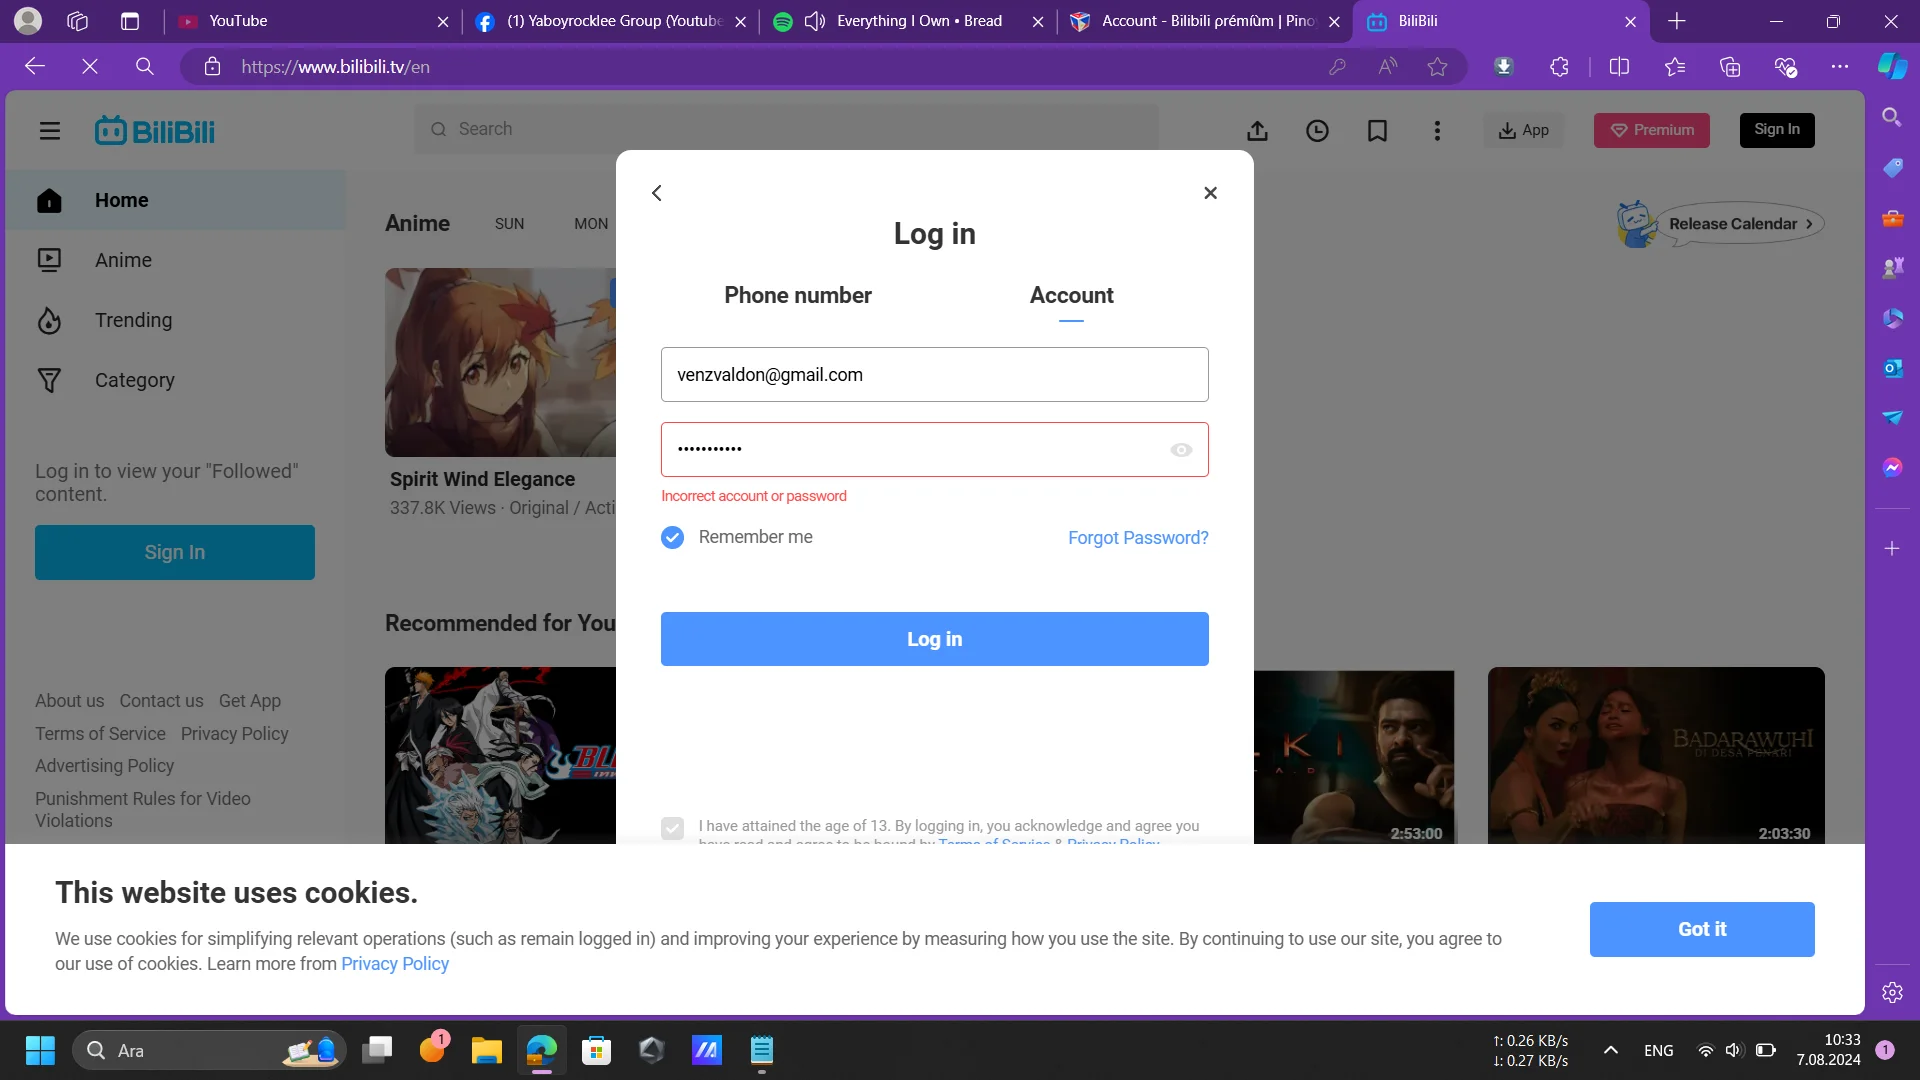This screenshot has height=1080, width=1920.
Task: Open Category in the sidebar
Action: (176, 380)
